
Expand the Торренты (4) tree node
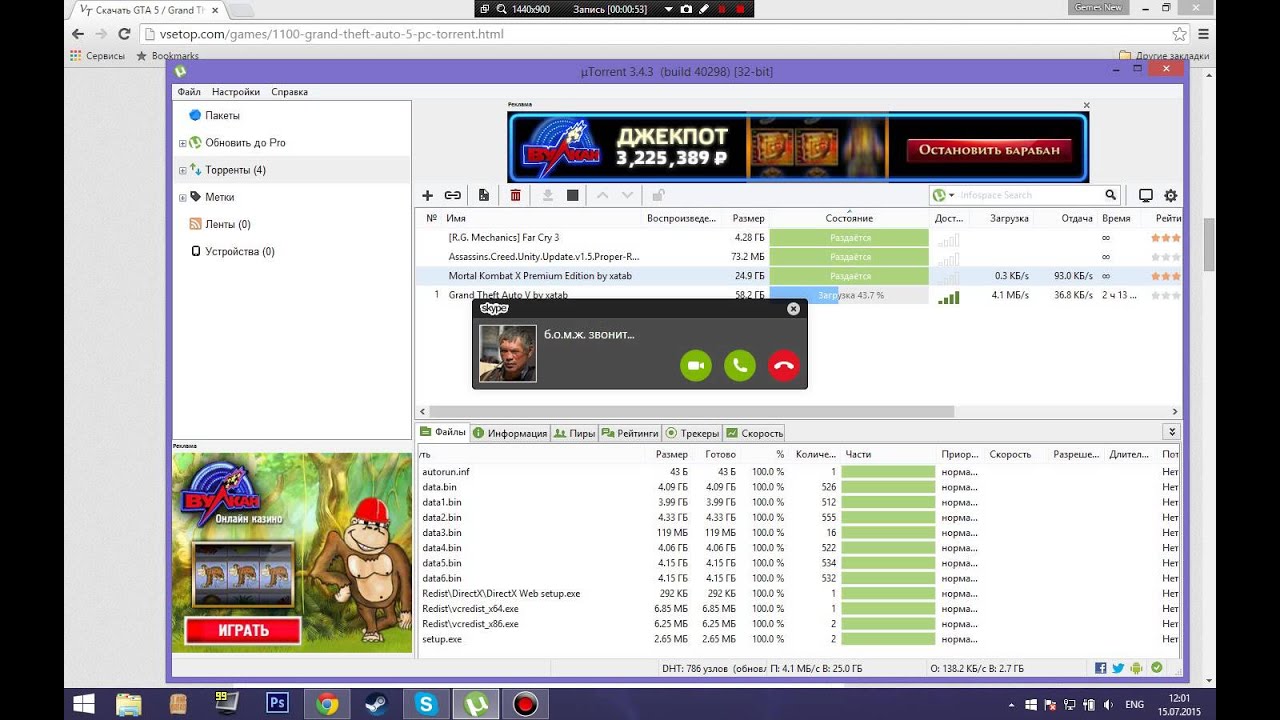tap(183, 171)
